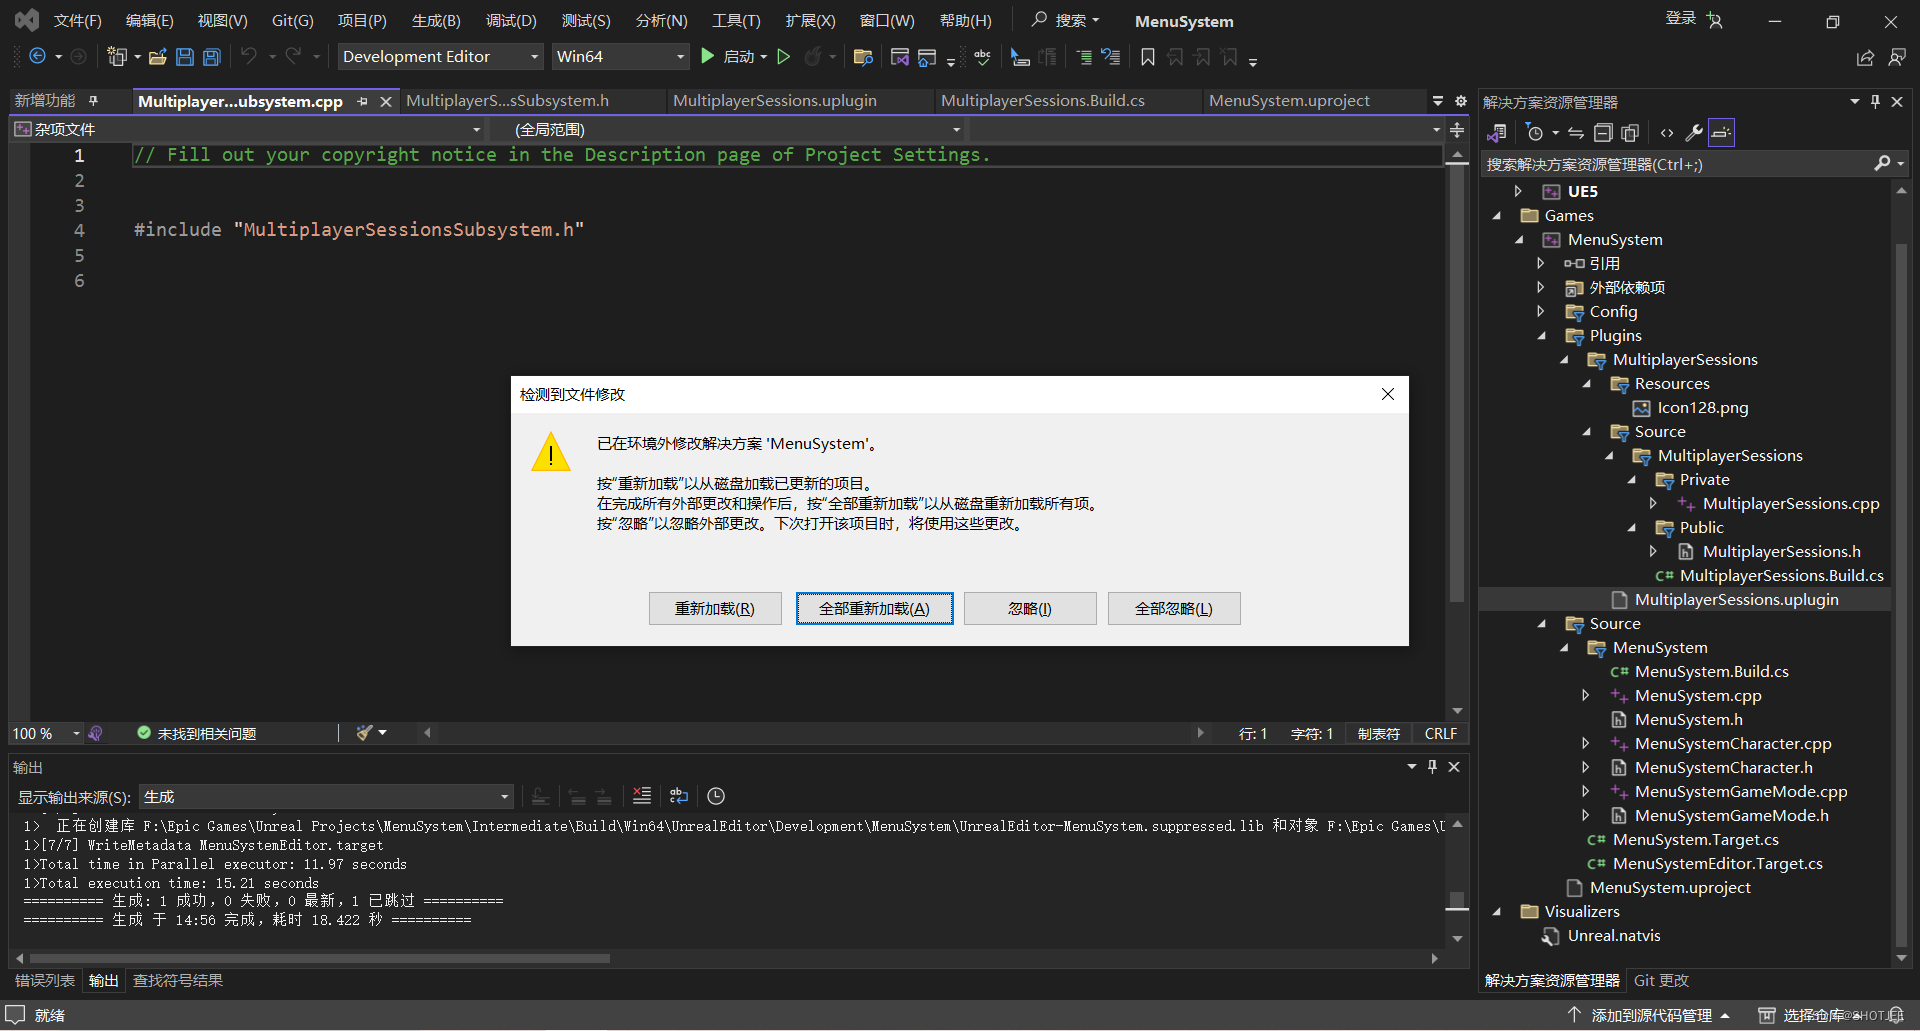Expand the UE5 tree node
The width and height of the screenshot is (1920, 1031).
1518,191
